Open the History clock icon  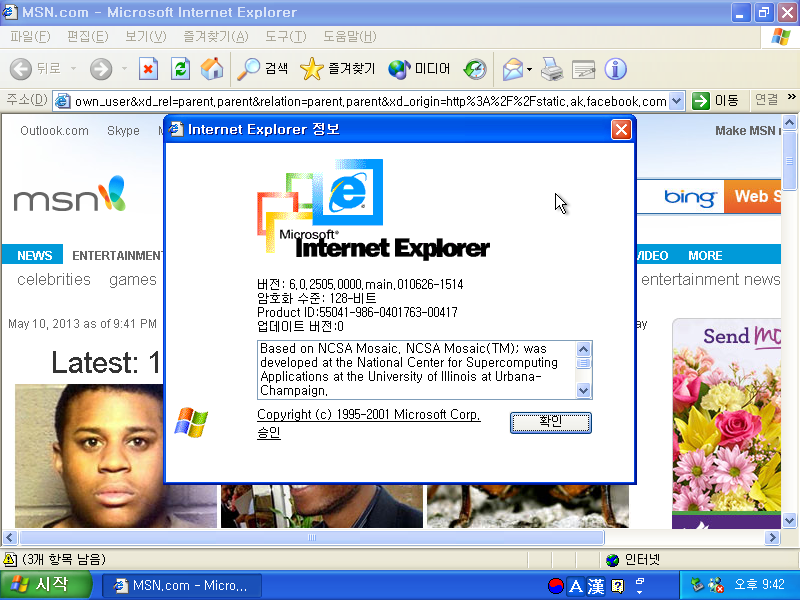coord(475,68)
